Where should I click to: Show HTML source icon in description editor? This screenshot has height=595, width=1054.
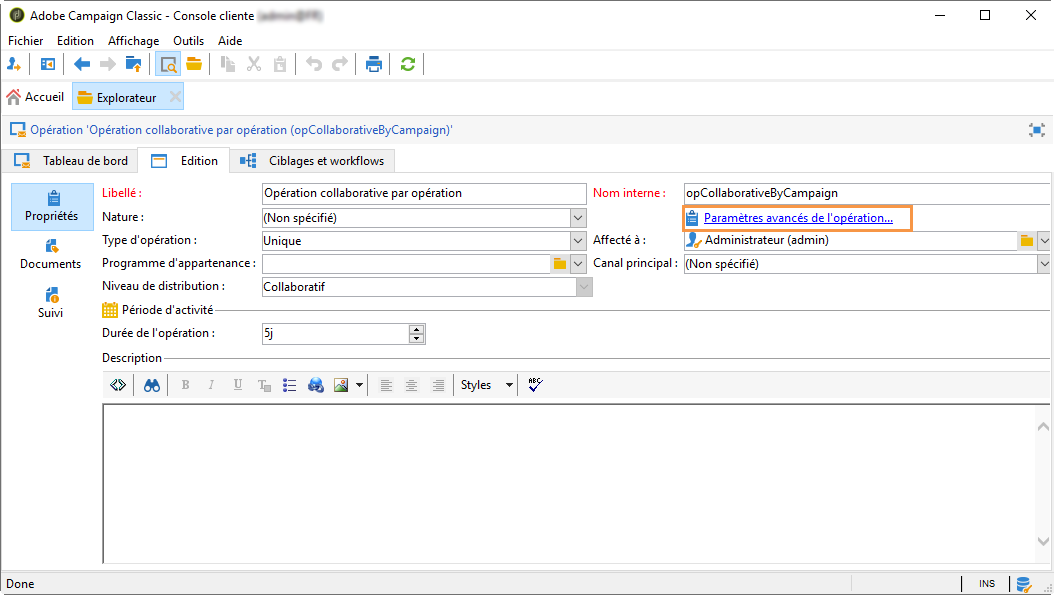(x=118, y=385)
